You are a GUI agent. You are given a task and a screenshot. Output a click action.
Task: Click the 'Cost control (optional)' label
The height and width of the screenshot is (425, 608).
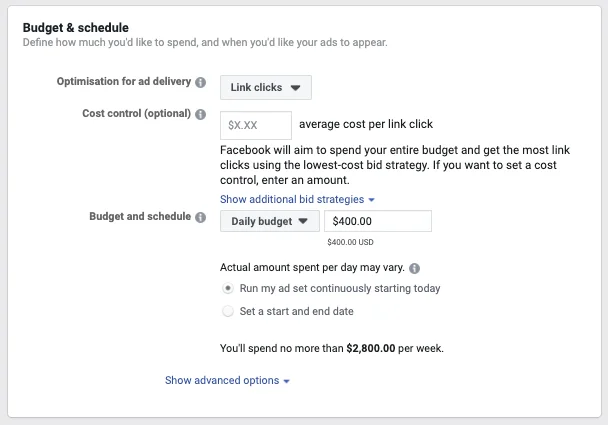pos(135,114)
